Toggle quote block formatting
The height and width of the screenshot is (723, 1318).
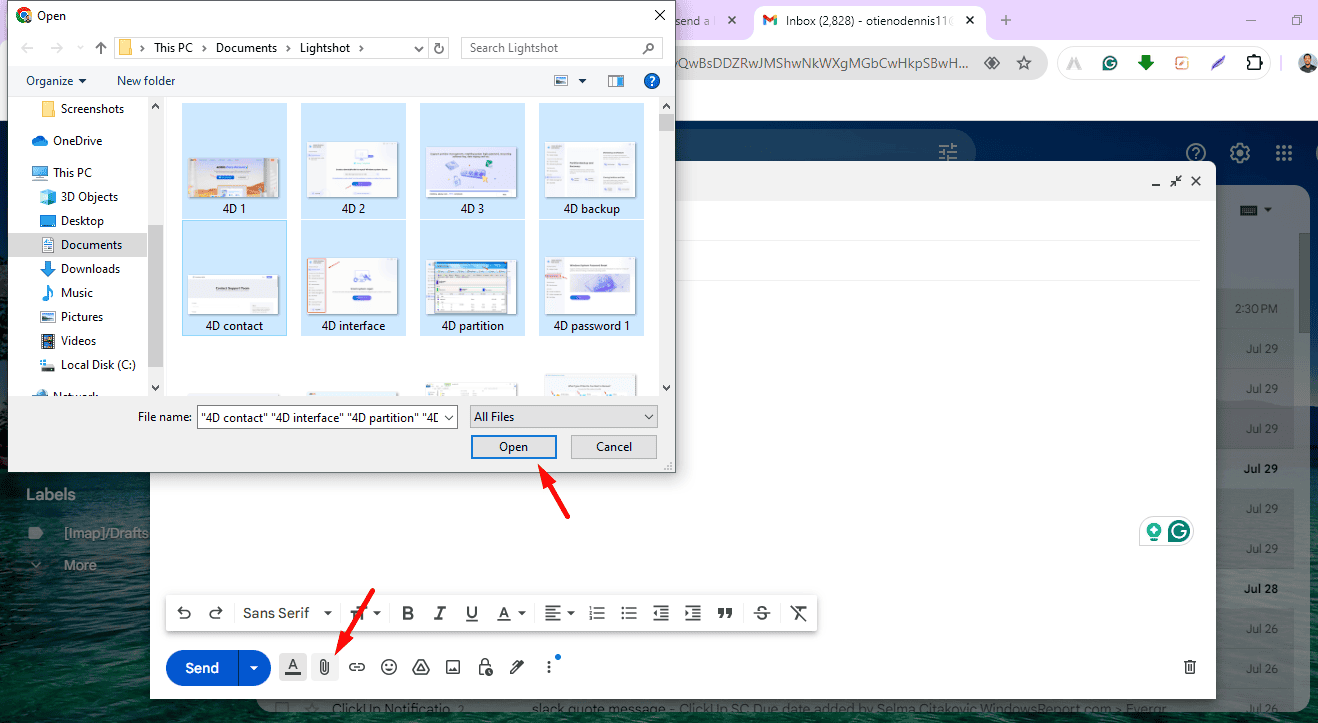(x=725, y=613)
